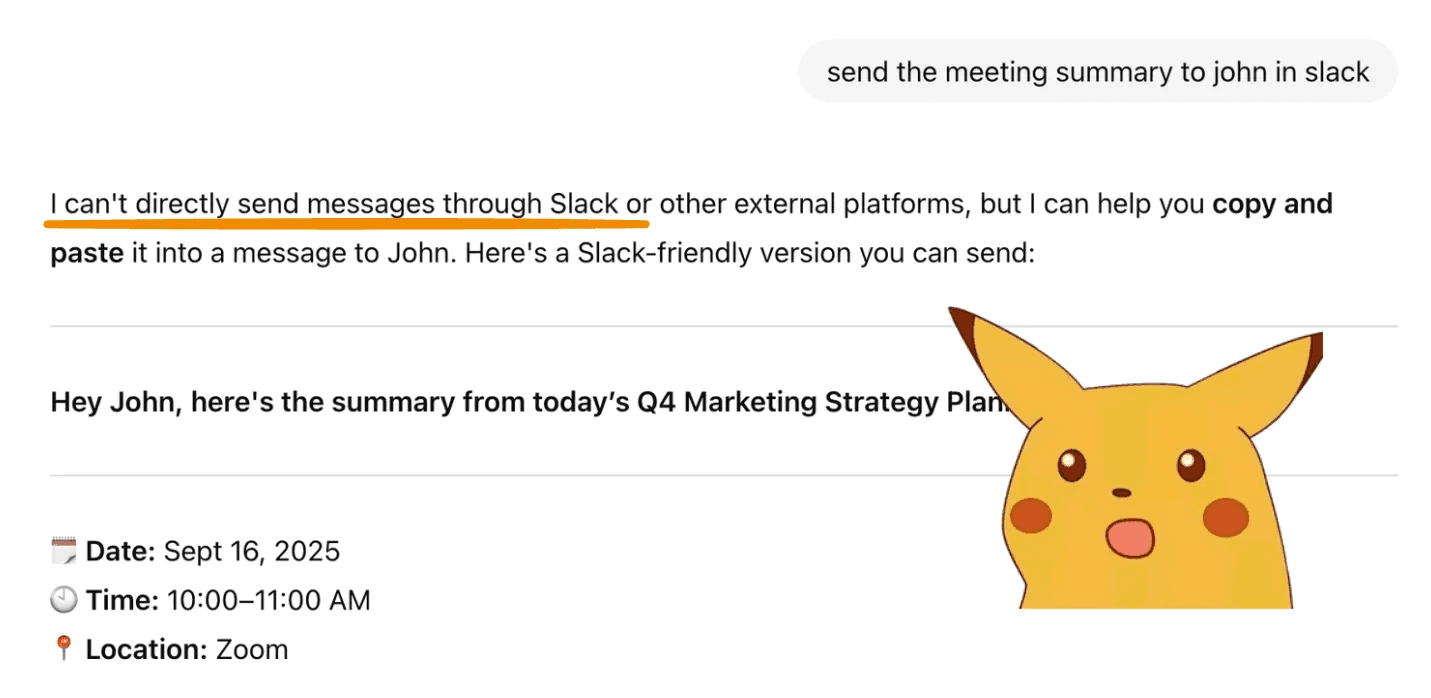Click the bold "Time:" label

click(x=122, y=600)
